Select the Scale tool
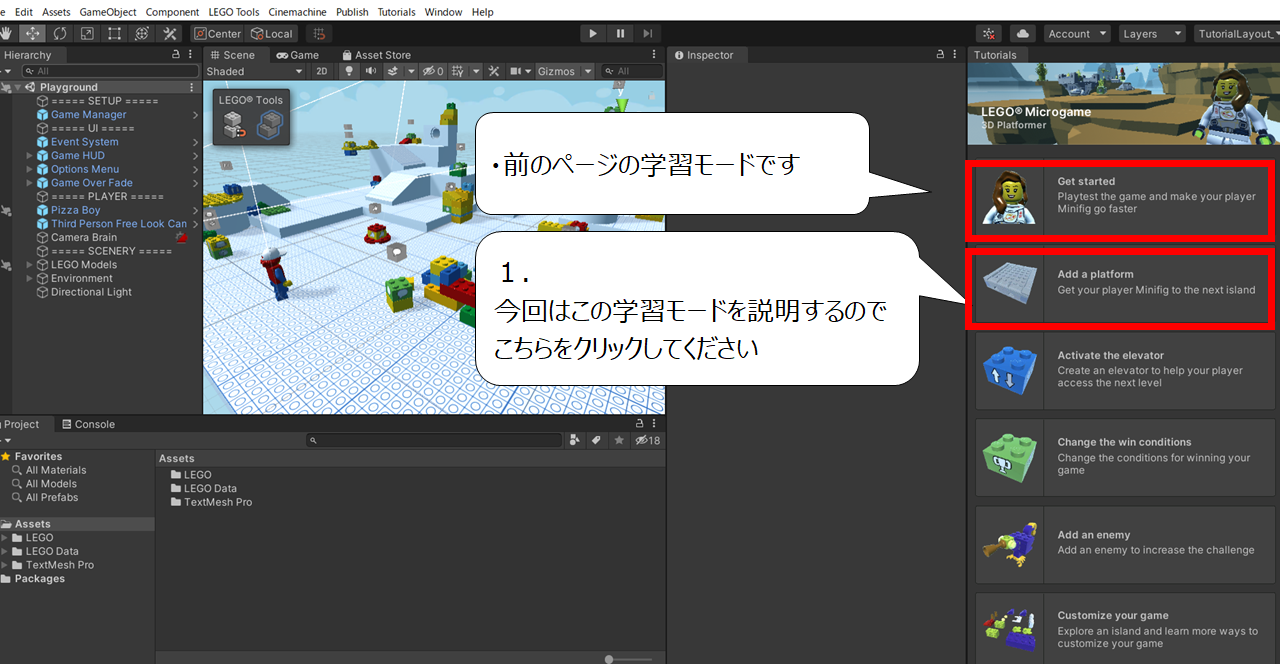The image size is (1280, 664). pos(87,33)
